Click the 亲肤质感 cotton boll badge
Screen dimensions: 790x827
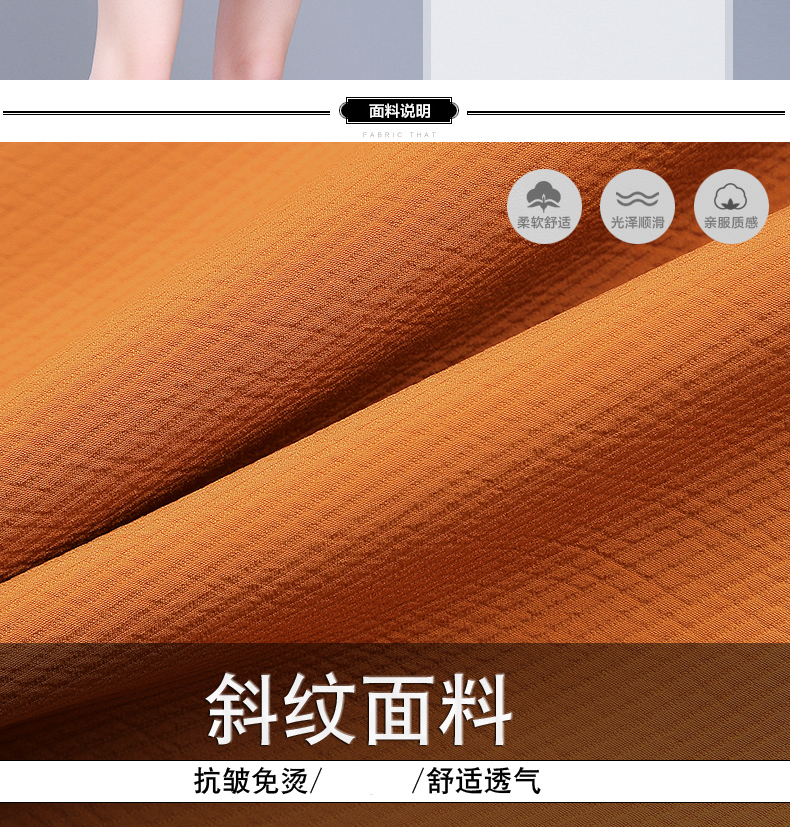(x=731, y=206)
